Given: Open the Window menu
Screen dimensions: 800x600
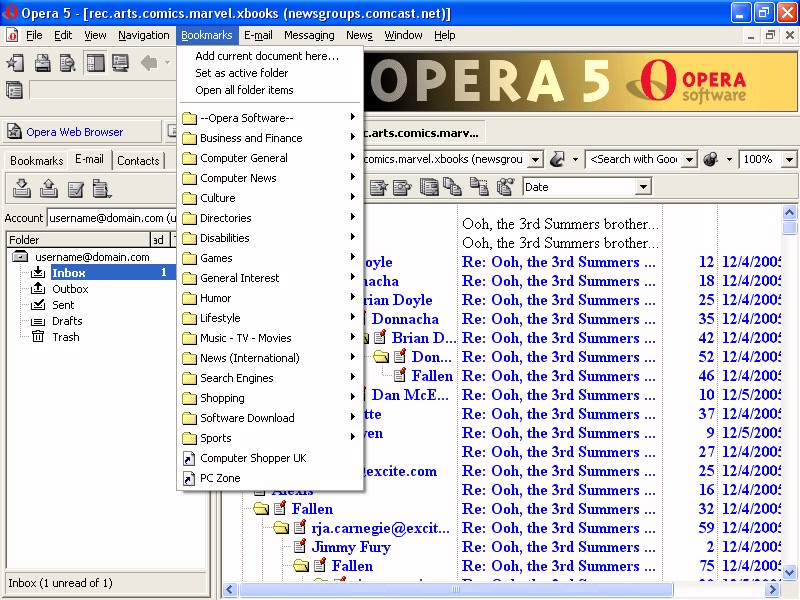Looking at the screenshot, I should 403,35.
